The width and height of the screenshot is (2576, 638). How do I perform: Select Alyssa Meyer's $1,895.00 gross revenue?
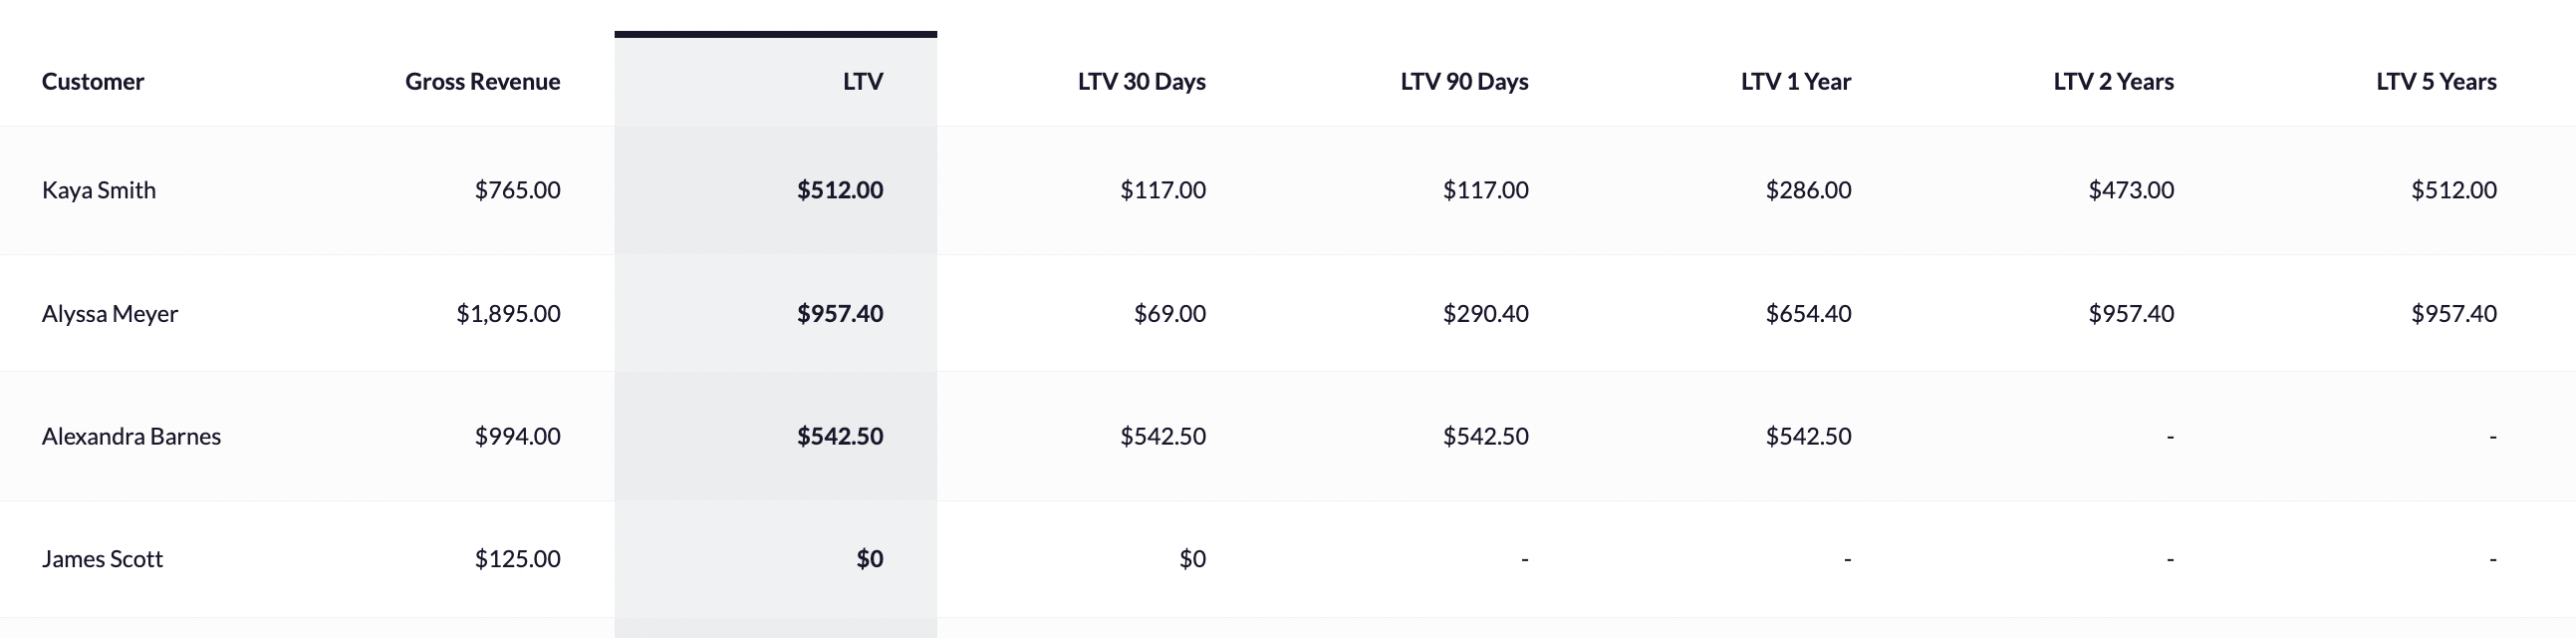508,313
